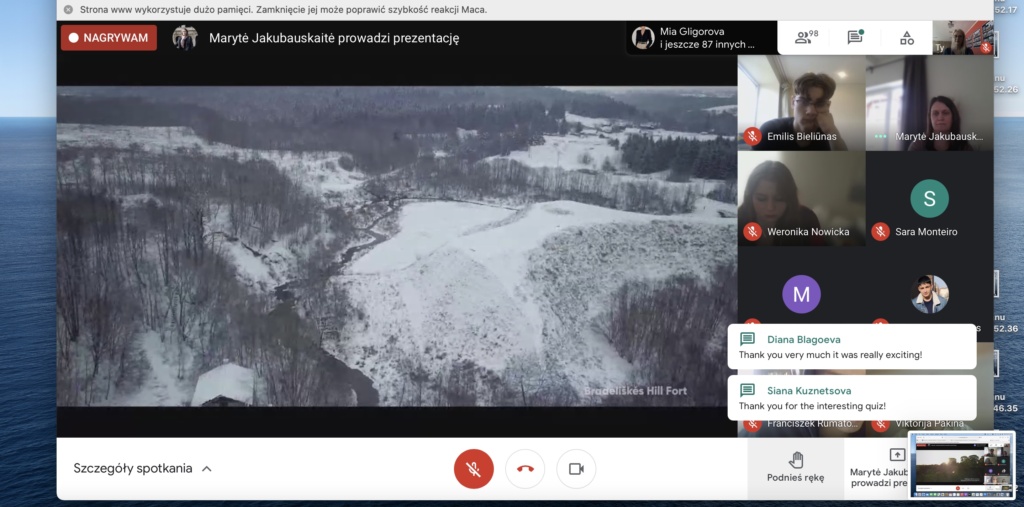Open the activities shapes icon
Screen dimensions: 1024x507
[x=906, y=38]
